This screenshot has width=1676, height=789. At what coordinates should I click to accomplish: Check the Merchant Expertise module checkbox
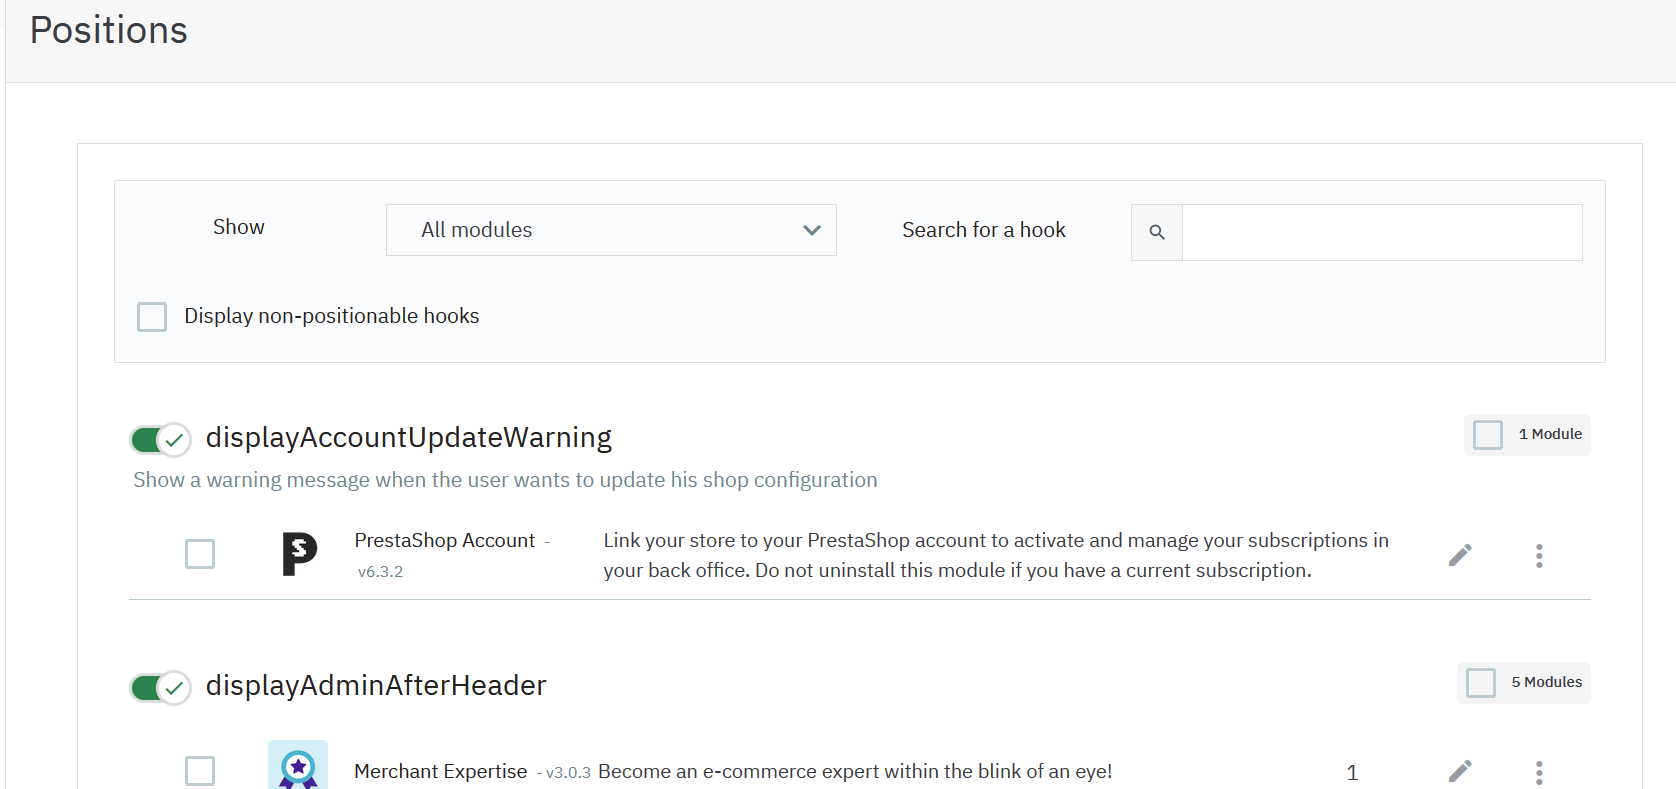pos(200,771)
